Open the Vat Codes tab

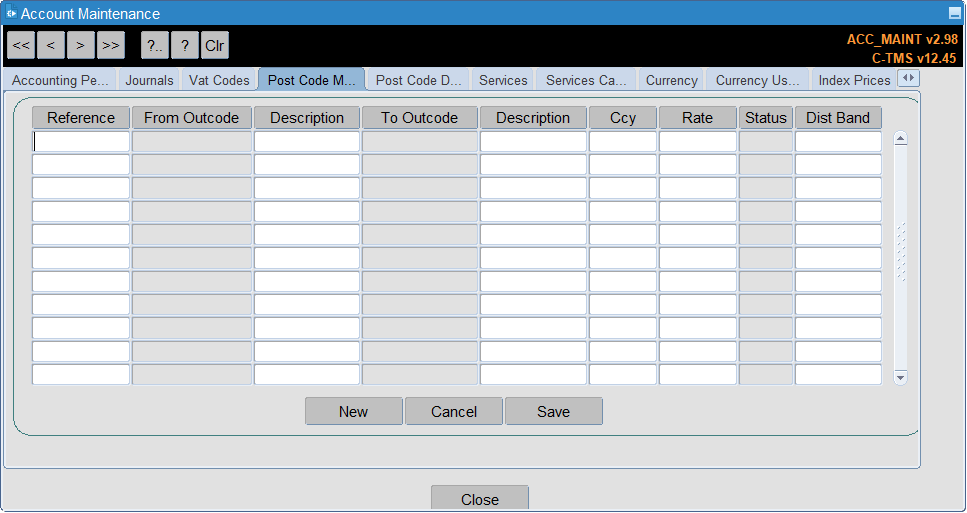[x=219, y=80]
